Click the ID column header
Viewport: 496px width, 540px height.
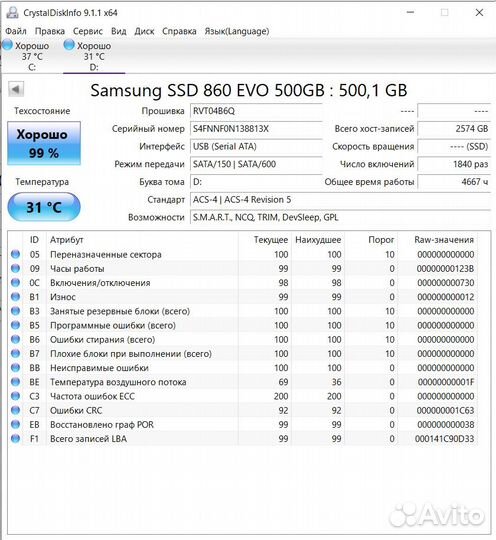(34, 240)
